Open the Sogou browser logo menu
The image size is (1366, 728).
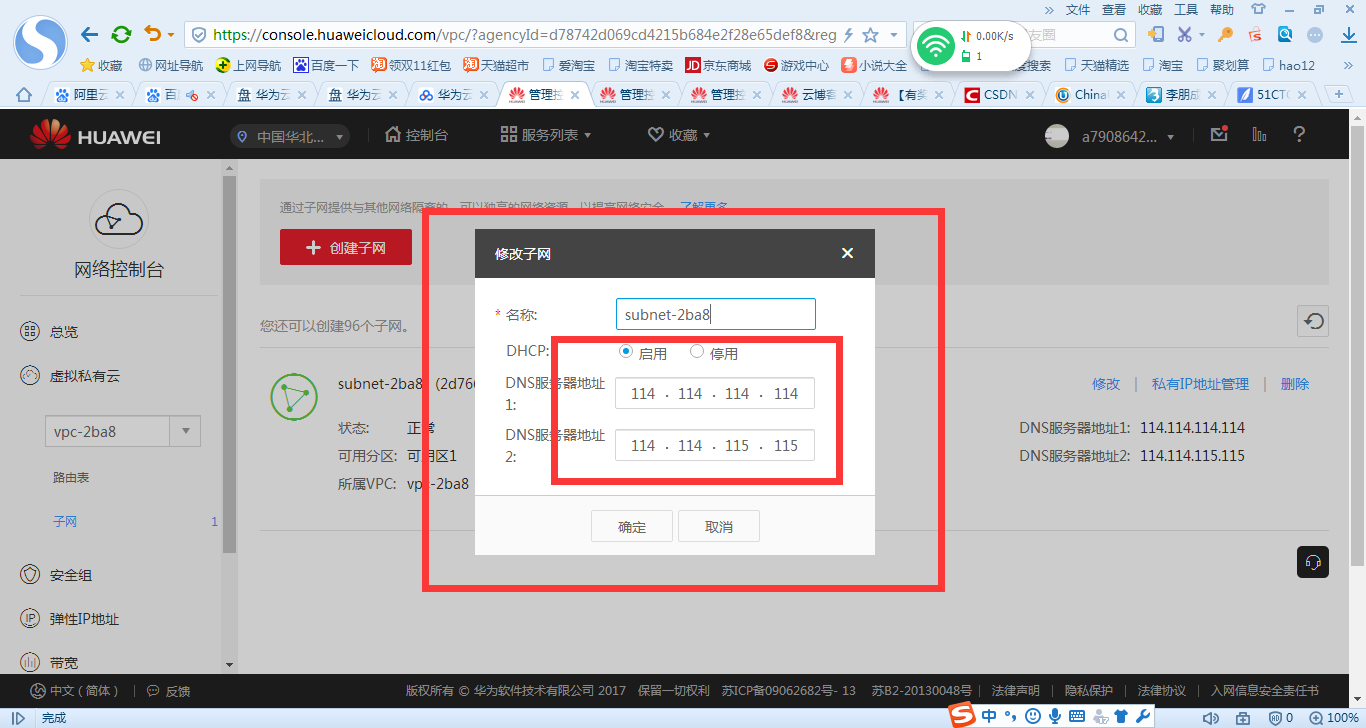pos(41,40)
